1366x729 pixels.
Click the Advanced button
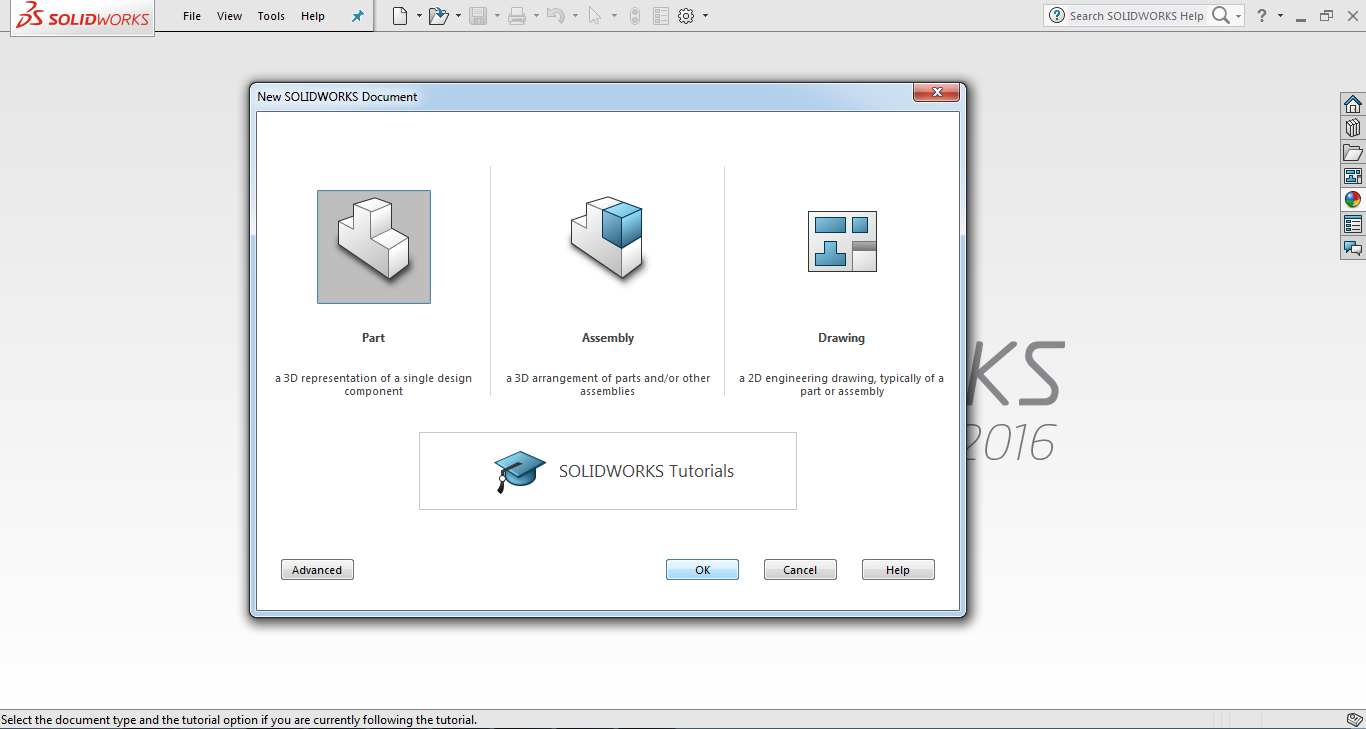pyautogui.click(x=317, y=570)
